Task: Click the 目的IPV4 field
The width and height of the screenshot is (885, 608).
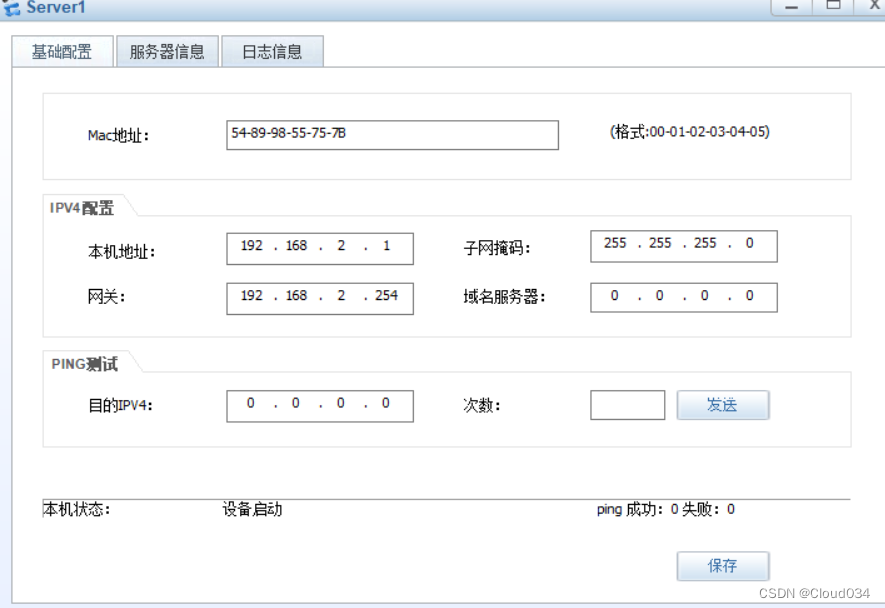Action: (x=320, y=406)
